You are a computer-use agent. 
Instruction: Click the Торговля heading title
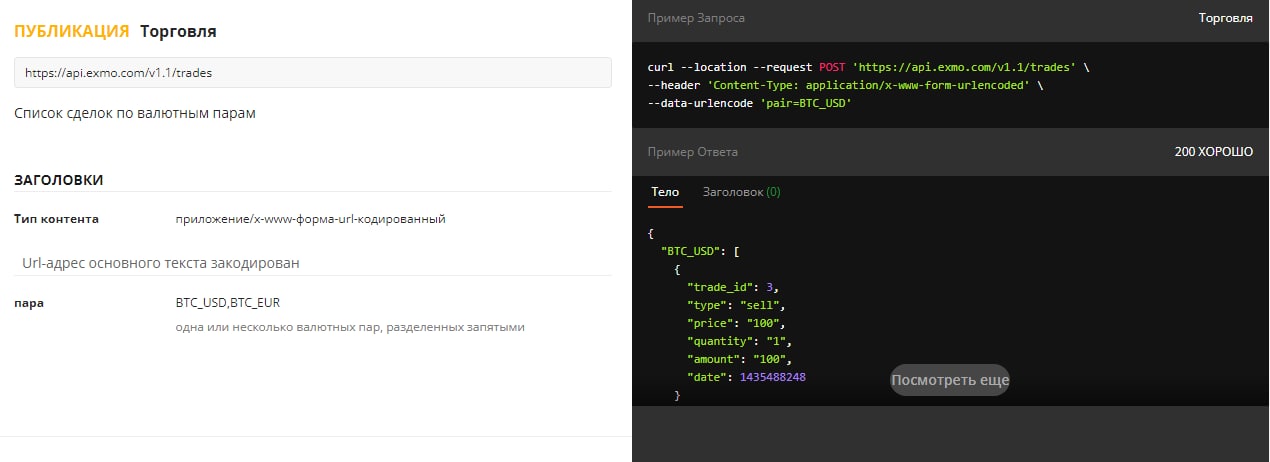pyautogui.click(x=178, y=31)
